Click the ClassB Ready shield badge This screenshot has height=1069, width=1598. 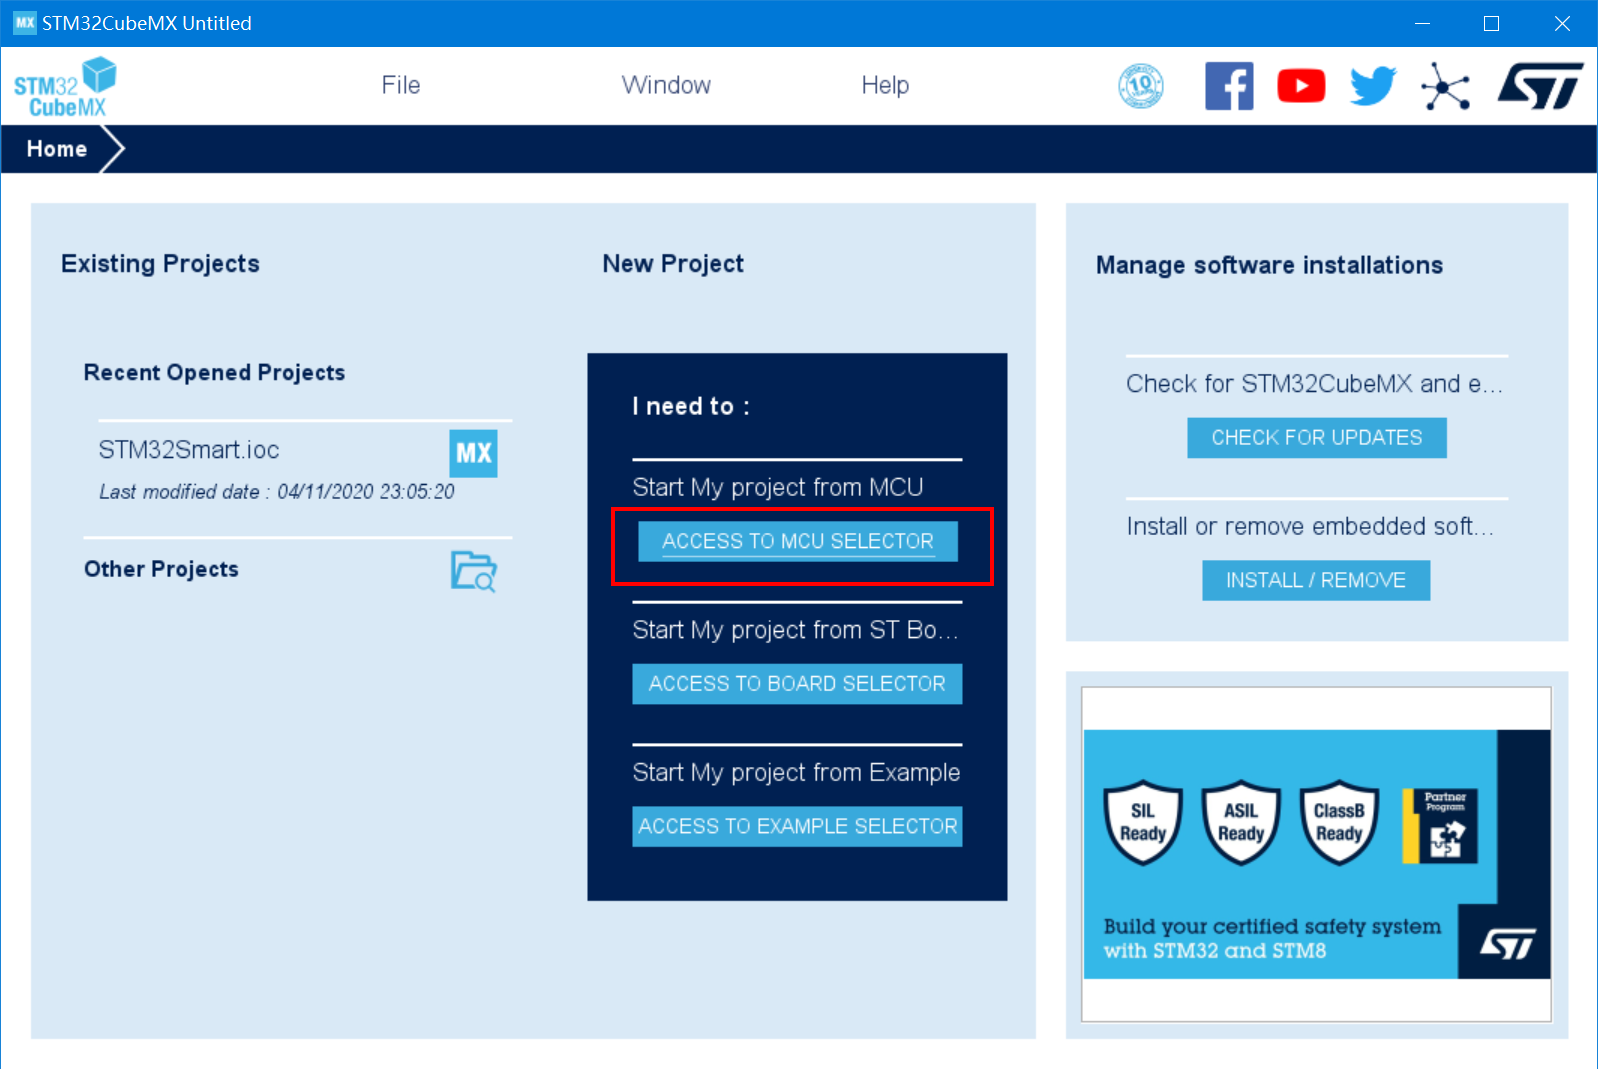coord(1339,822)
